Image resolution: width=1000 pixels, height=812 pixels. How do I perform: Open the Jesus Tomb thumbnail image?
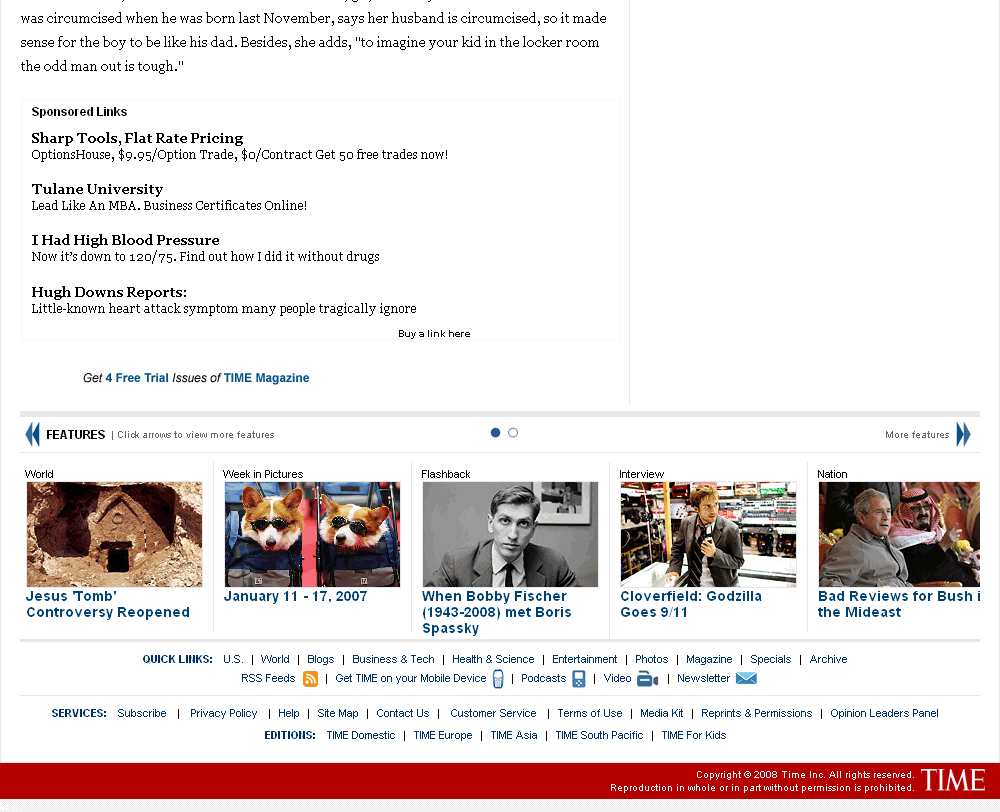(114, 535)
